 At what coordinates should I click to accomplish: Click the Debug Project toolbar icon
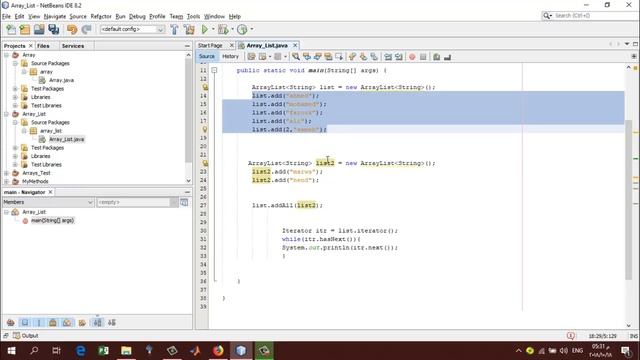point(223,29)
